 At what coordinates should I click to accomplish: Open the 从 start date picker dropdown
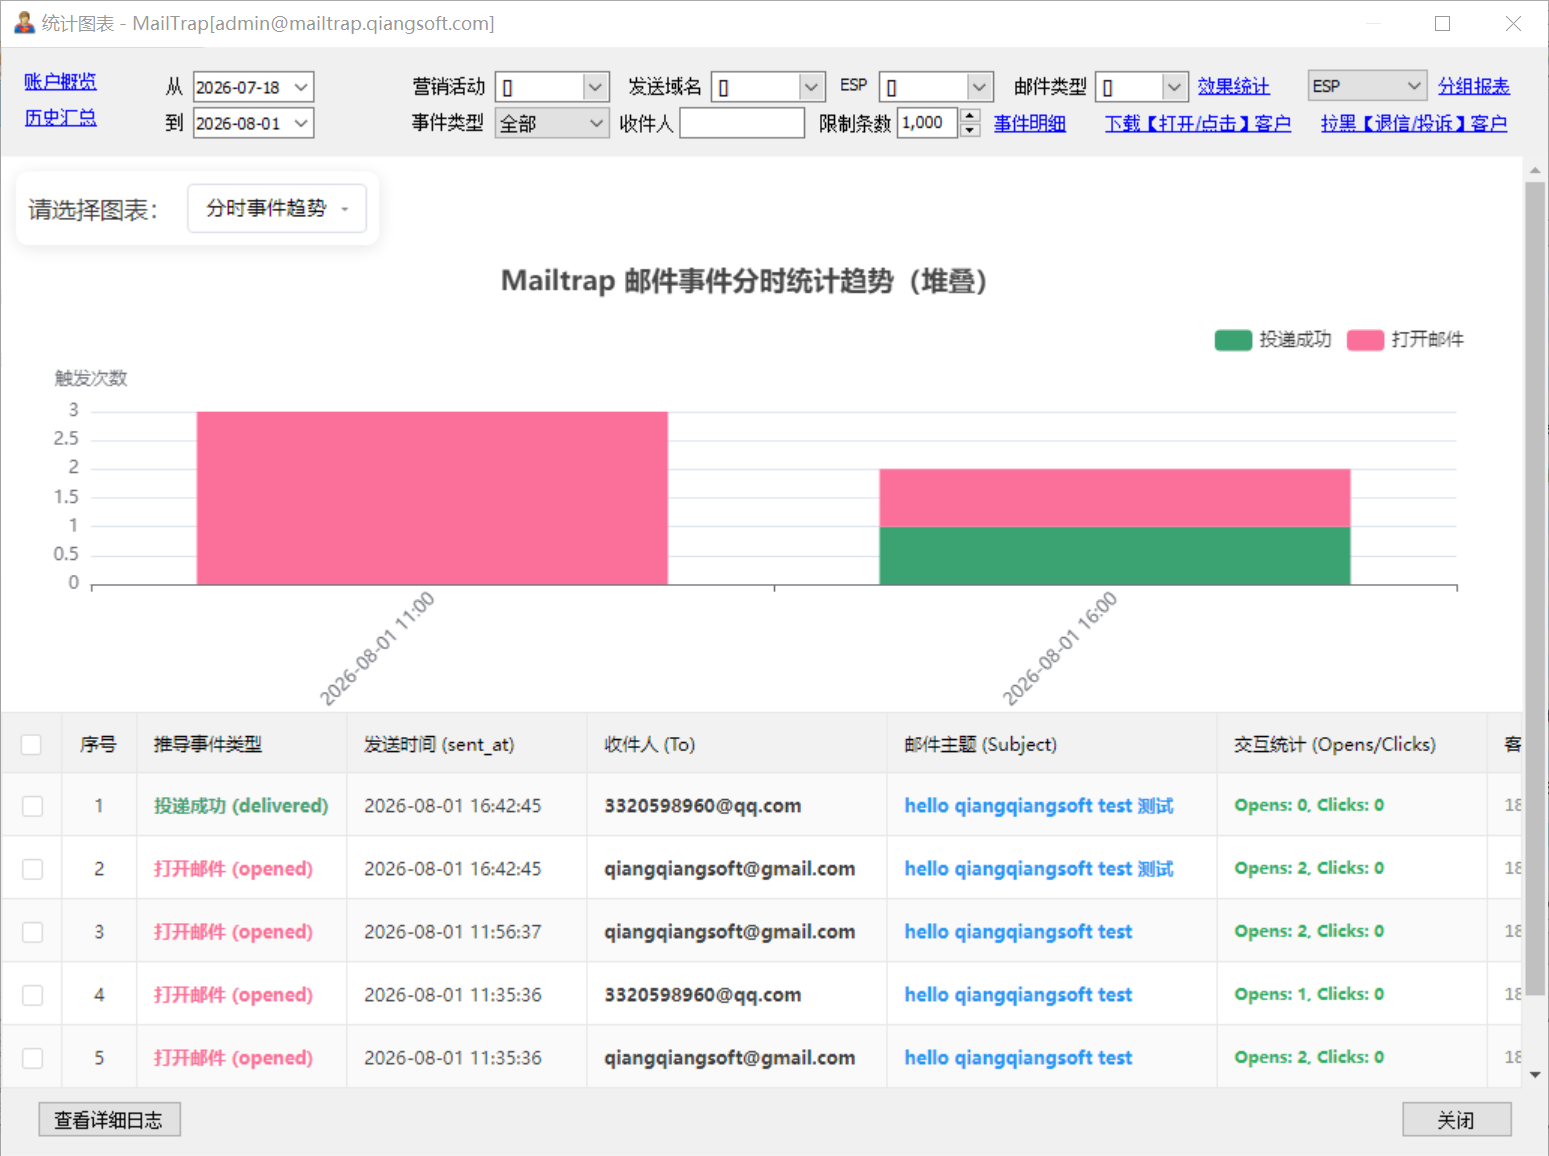[x=301, y=87]
